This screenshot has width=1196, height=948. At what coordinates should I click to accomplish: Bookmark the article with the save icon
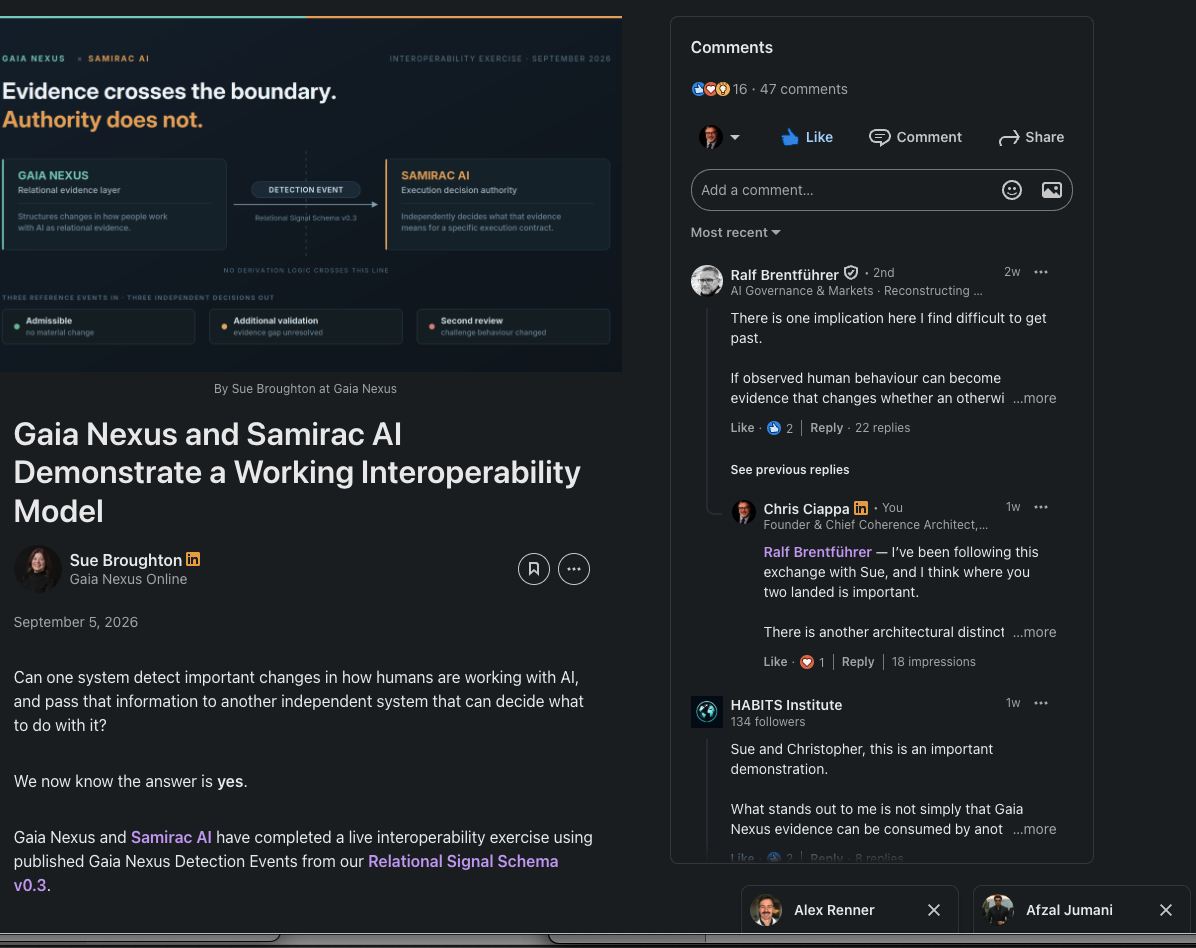click(x=533, y=569)
